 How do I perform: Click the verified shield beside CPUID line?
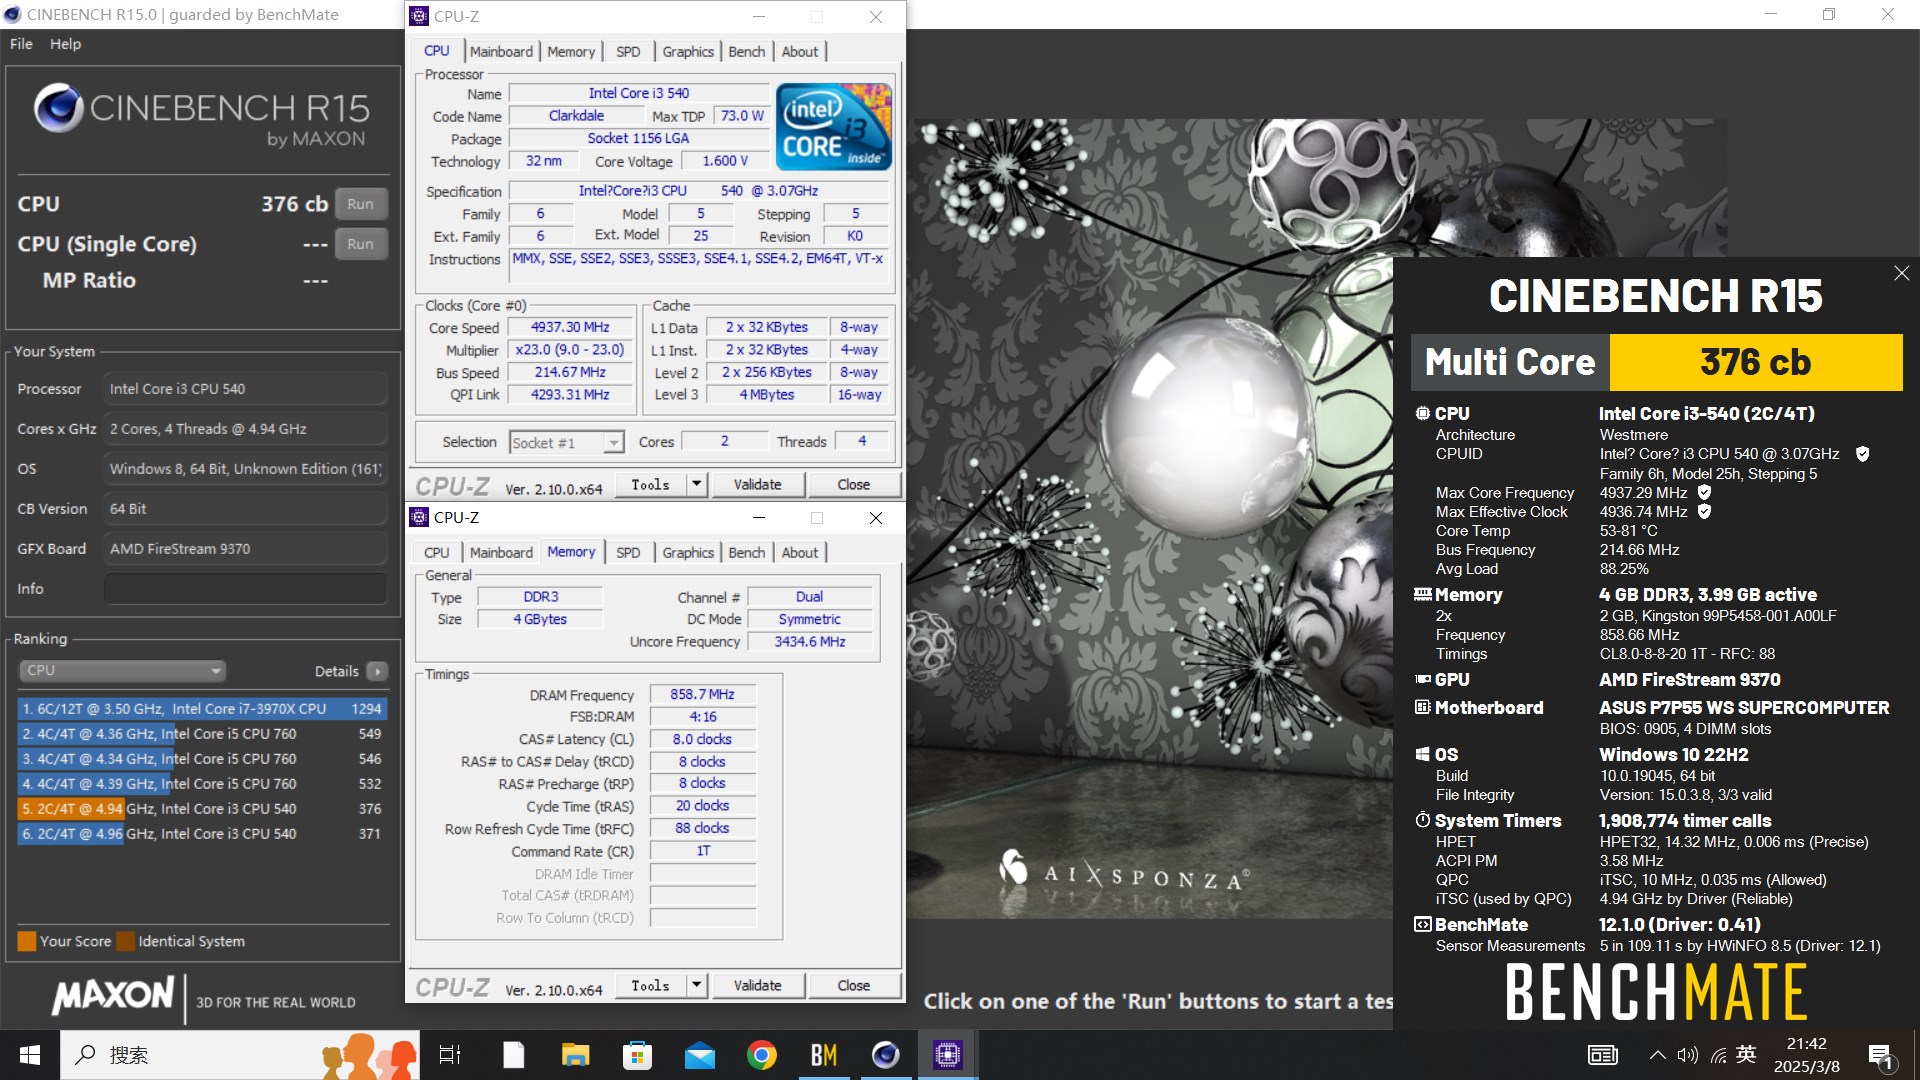[1862, 454]
